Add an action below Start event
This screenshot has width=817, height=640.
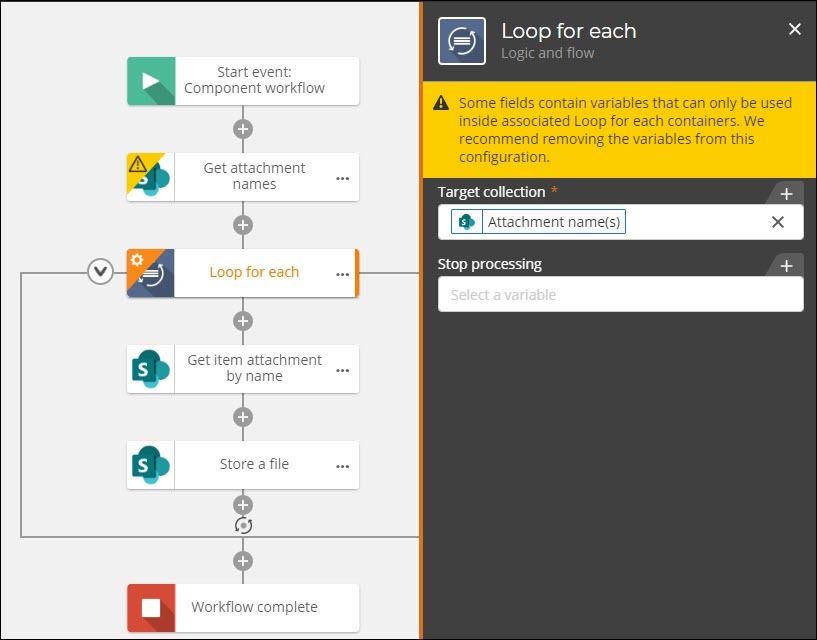[x=243, y=129]
